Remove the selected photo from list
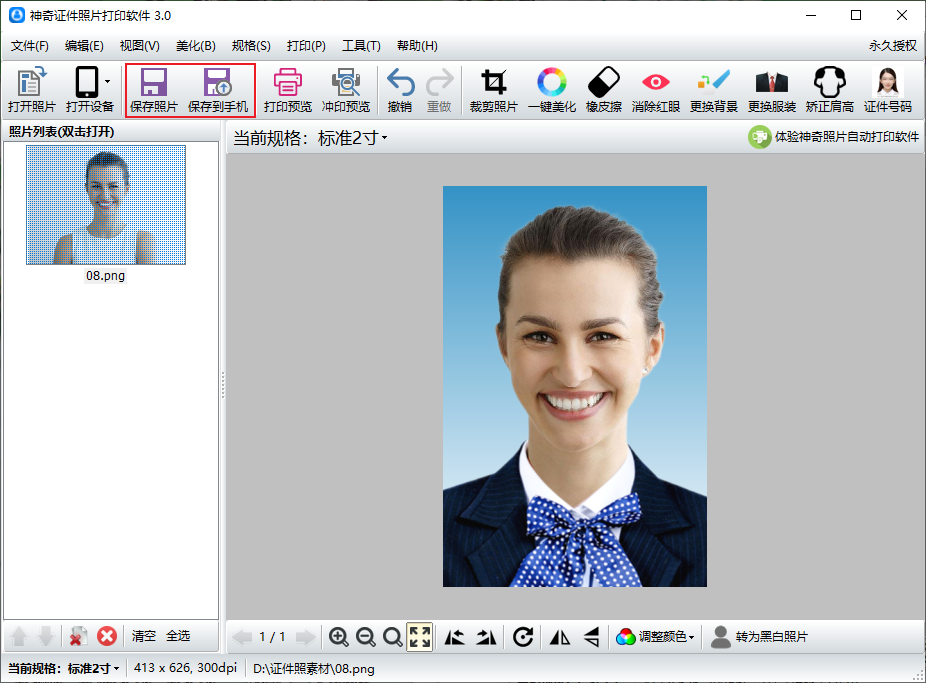 click(x=78, y=636)
